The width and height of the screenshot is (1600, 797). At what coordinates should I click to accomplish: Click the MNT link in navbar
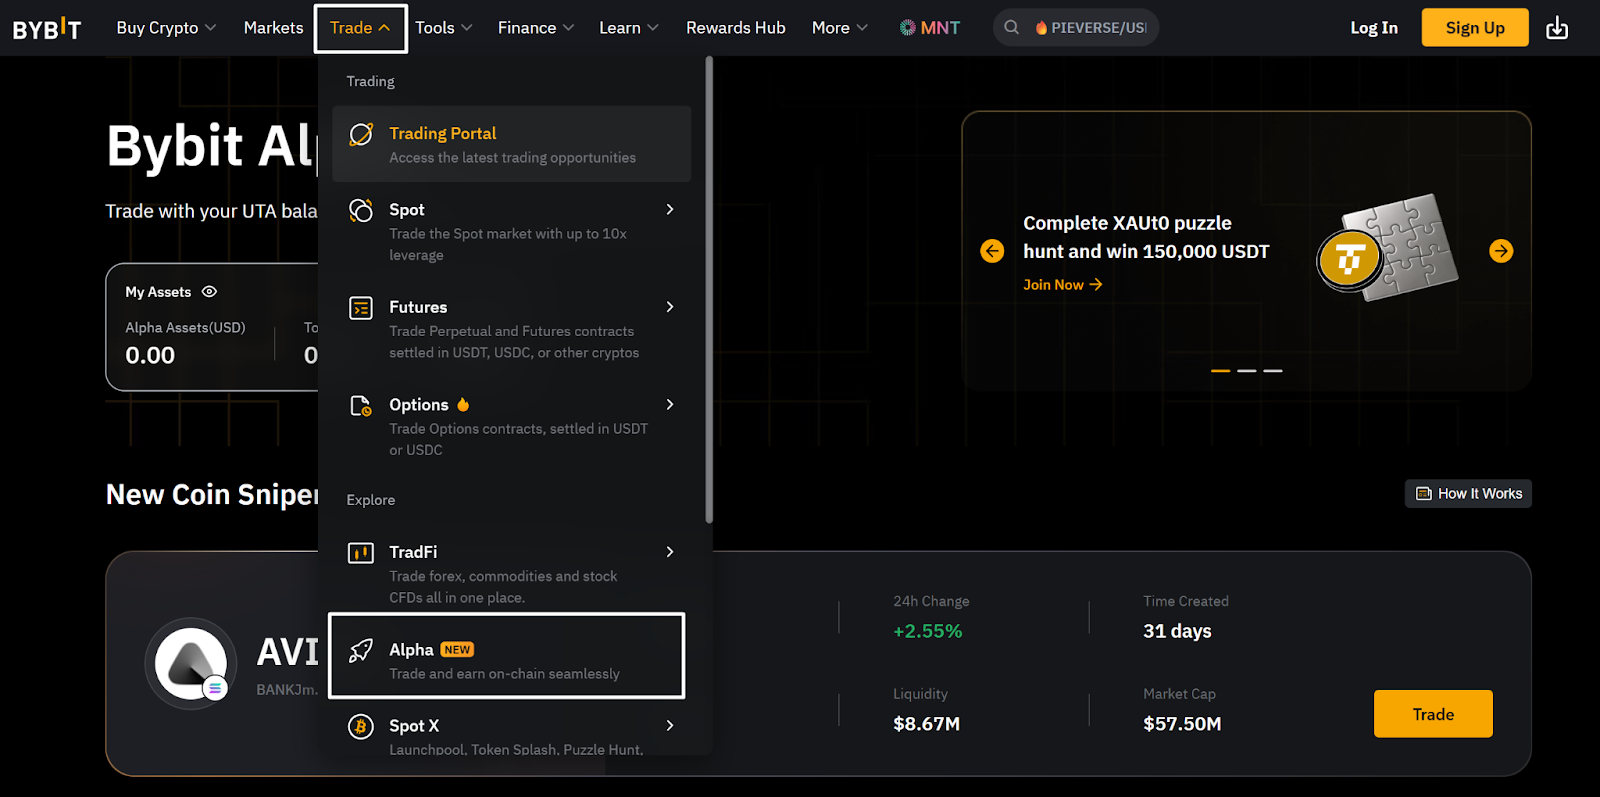pyautogui.click(x=929, y=28)
